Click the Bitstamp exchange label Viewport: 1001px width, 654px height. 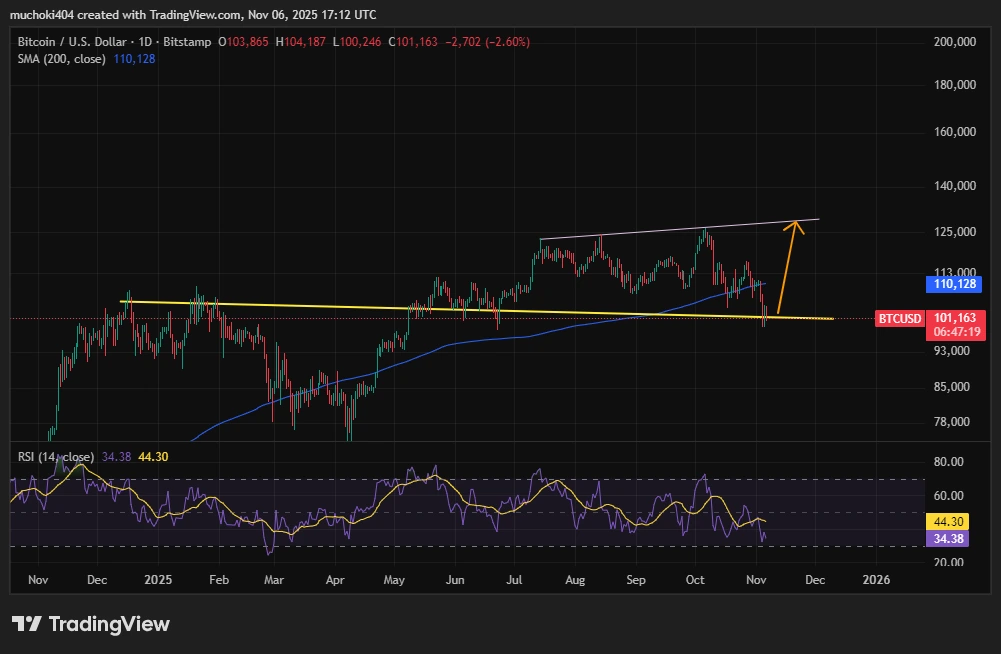click(186, 43)
